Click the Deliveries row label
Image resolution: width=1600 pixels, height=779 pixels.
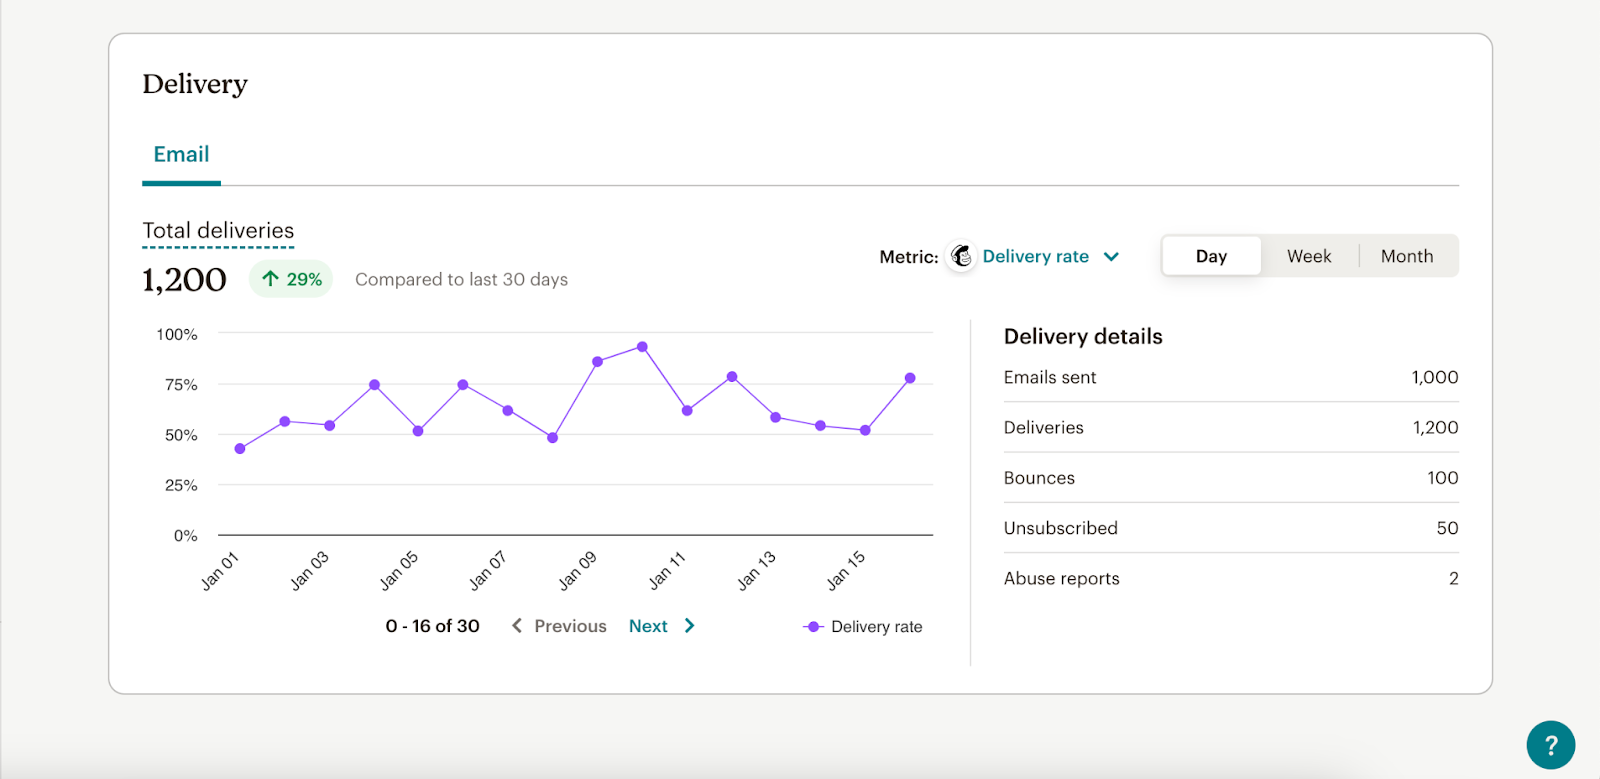[x=1044, y=428]
